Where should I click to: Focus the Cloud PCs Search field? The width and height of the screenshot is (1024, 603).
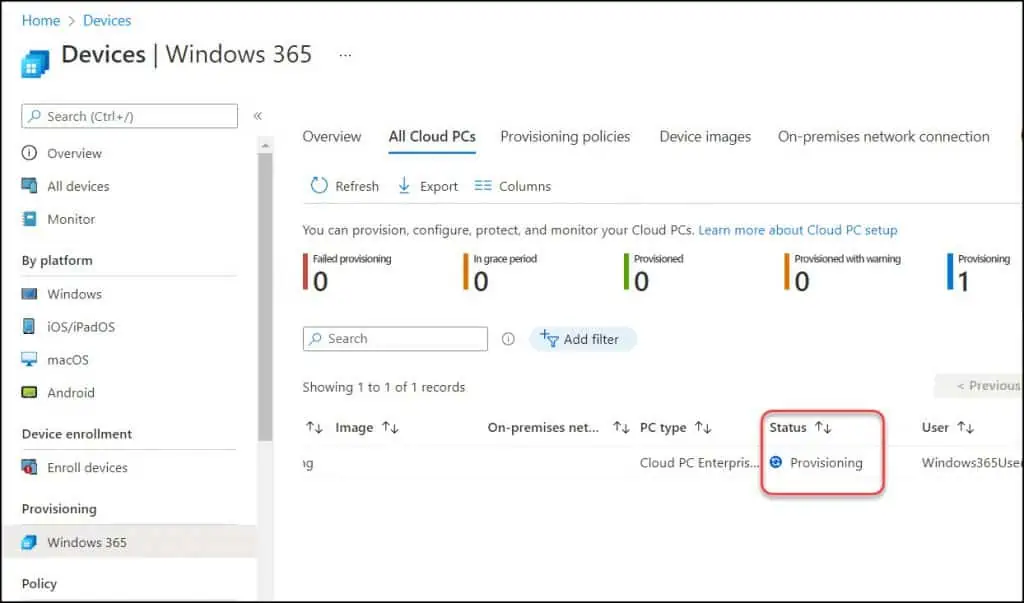(x=395, y=338)
